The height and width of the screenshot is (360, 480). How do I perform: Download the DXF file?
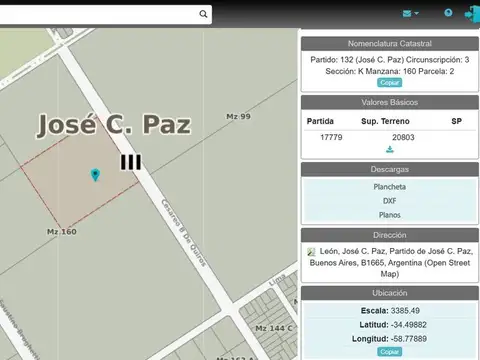click(x=389, y=201)
